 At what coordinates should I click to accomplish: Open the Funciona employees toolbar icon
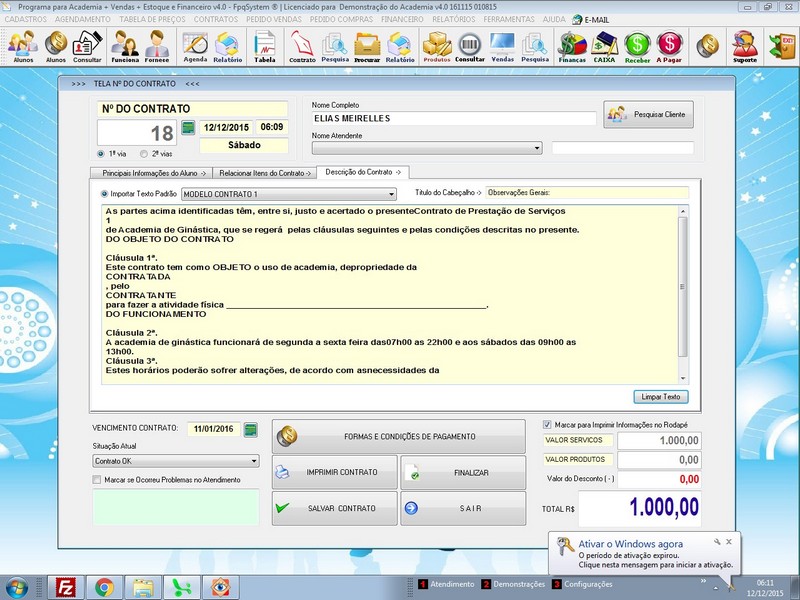pos(125,46)
